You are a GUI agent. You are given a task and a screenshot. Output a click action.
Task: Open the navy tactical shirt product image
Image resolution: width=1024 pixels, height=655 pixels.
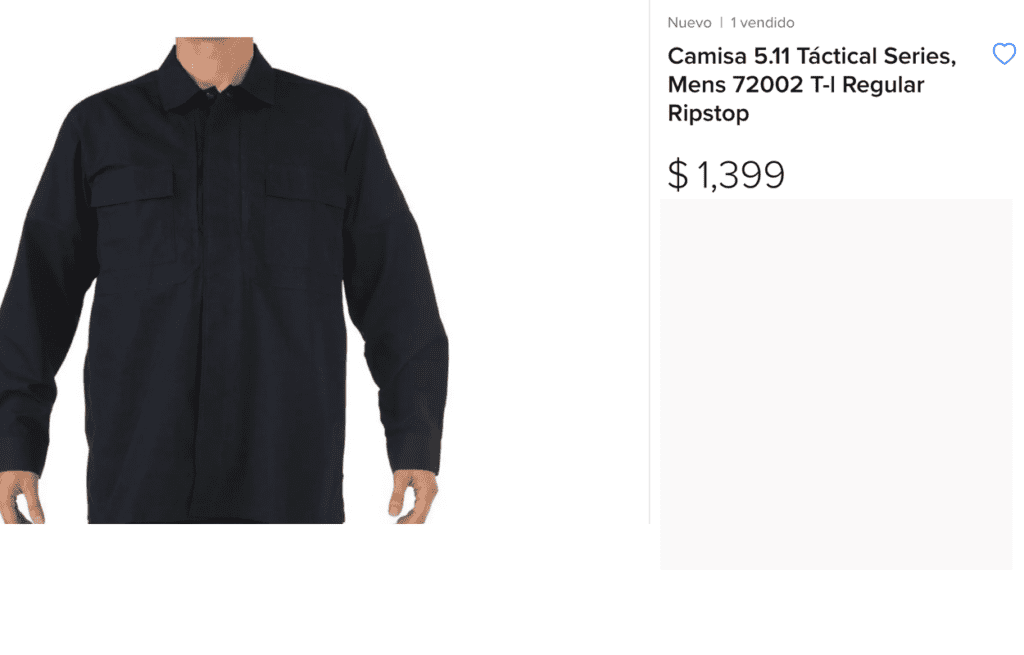click(224, 280)
